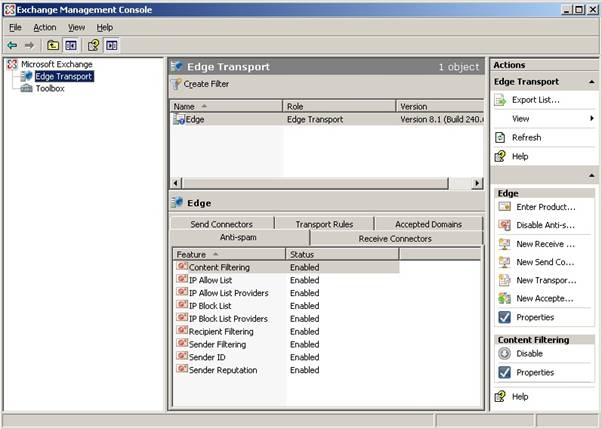Click Disable icon under Content Filtering
602x429 pixels.
point(504,353)
